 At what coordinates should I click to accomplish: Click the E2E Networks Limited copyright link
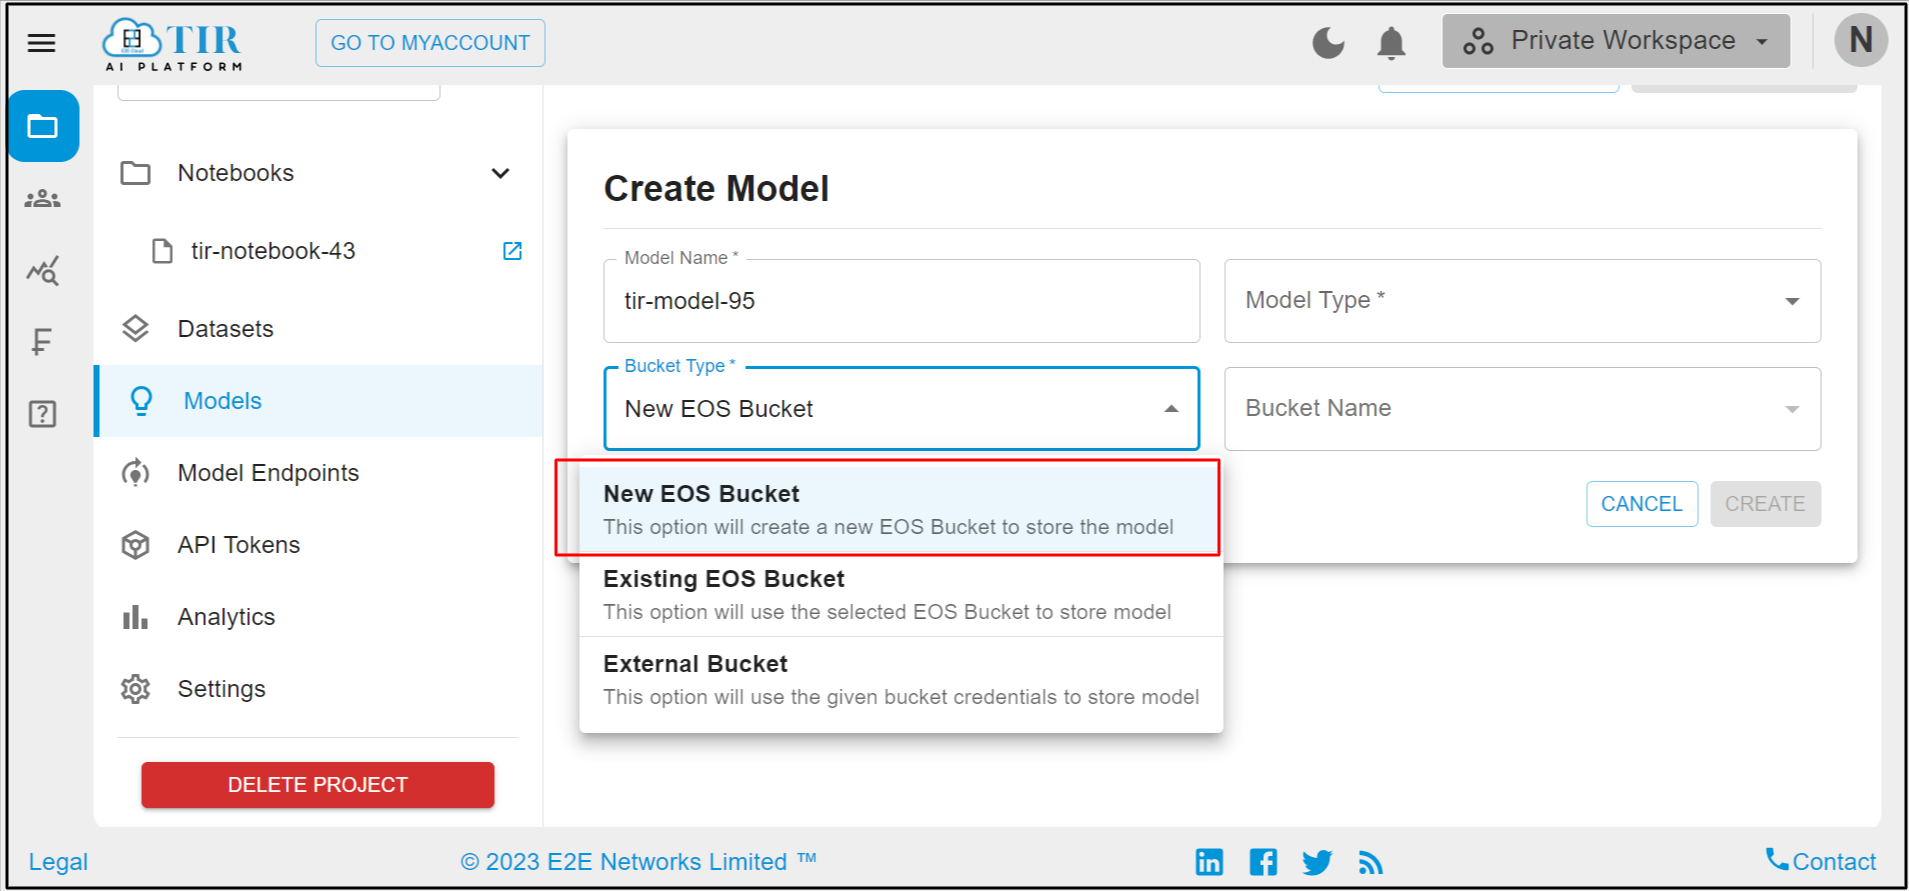click(x=638, y=862)
